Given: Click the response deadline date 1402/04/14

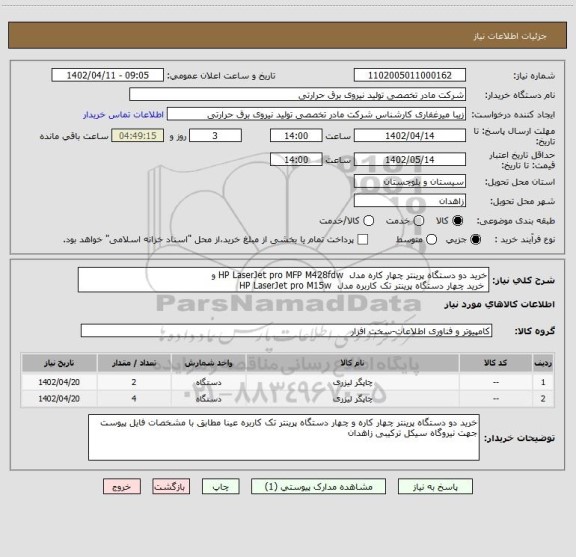Looking at the screenshot, I should [x=410, y=136].
